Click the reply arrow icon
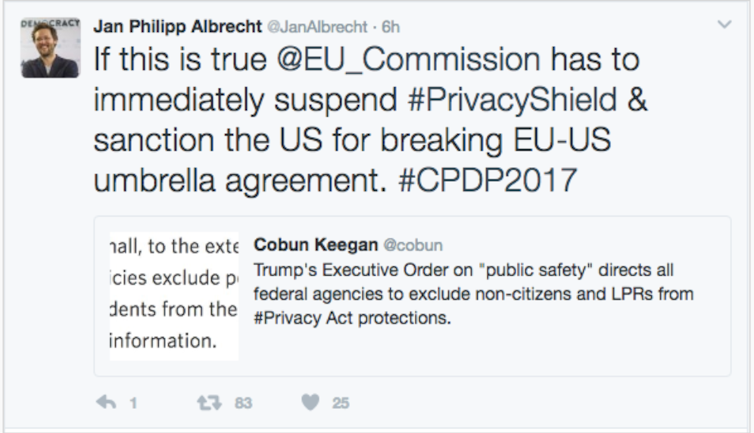Image resolution: width=754 pixels, height=433 pixels. (104, 403)
